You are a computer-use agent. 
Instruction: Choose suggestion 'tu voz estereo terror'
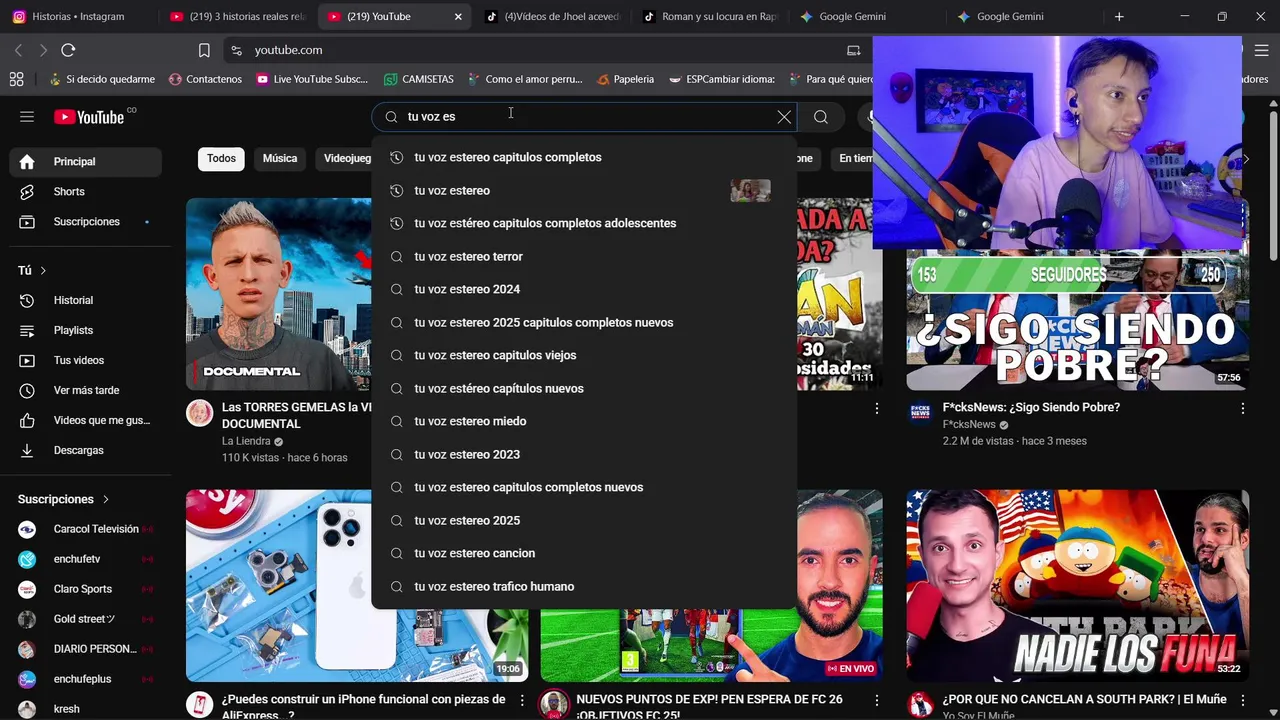point(584,256)
